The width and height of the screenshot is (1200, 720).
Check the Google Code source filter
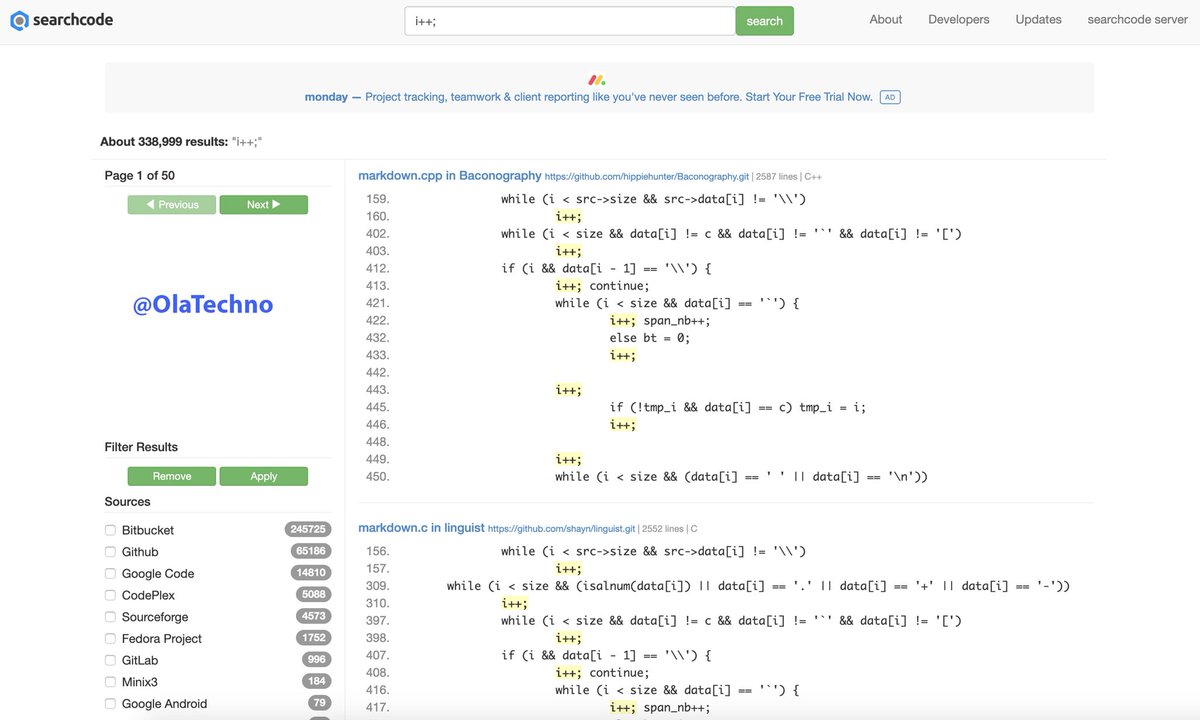pyautogui.click(x=111, y=573)
